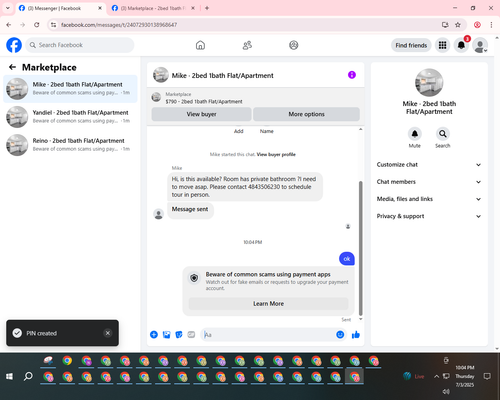Mute the conversation bell icon
The image size is (500, 400).
(x=415, y=134)
